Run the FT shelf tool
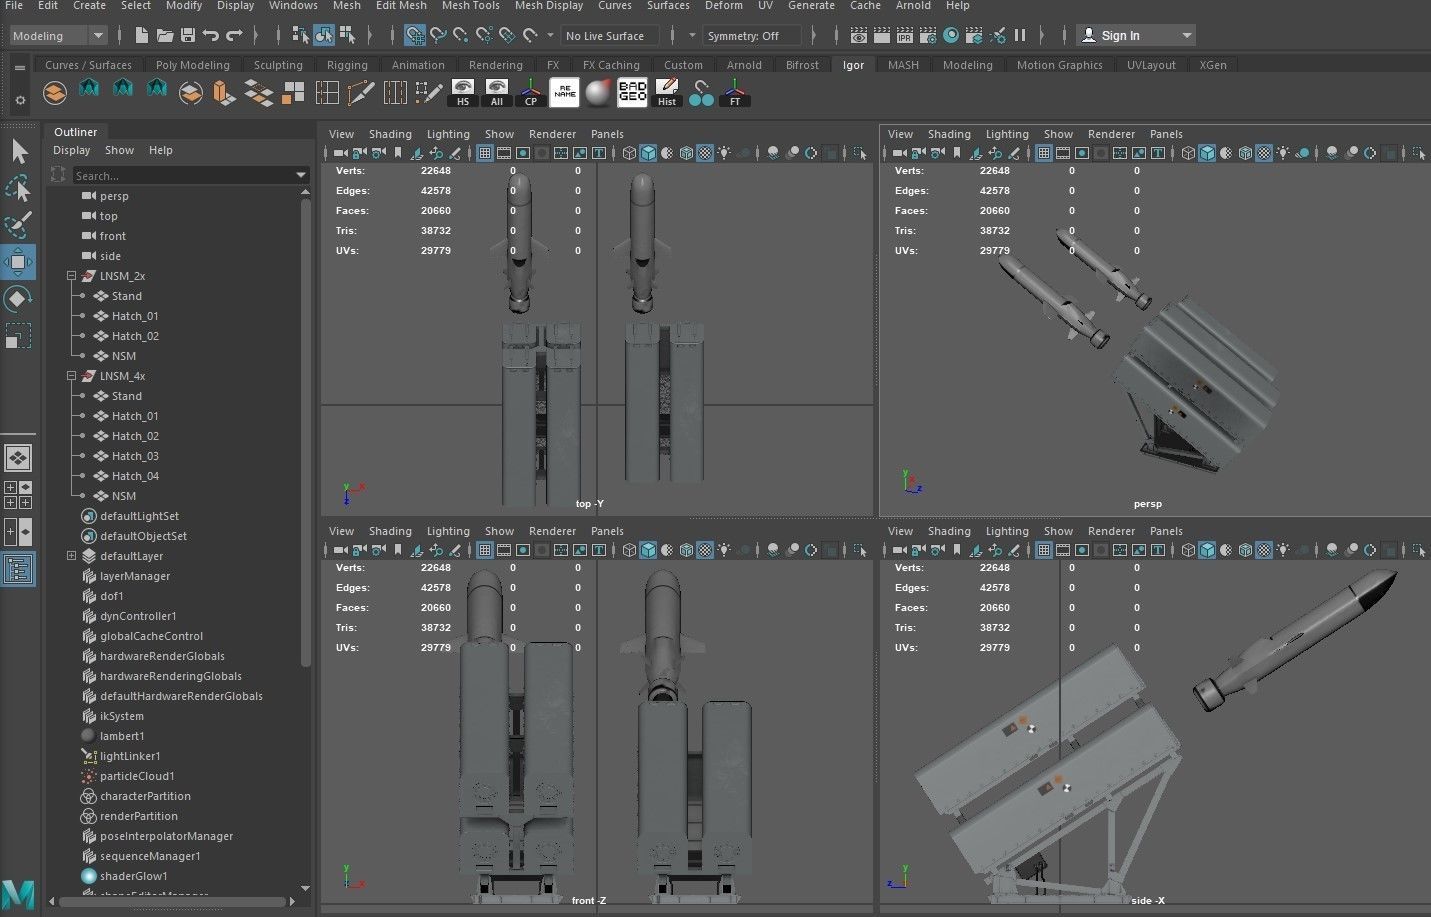 point(735,93)
